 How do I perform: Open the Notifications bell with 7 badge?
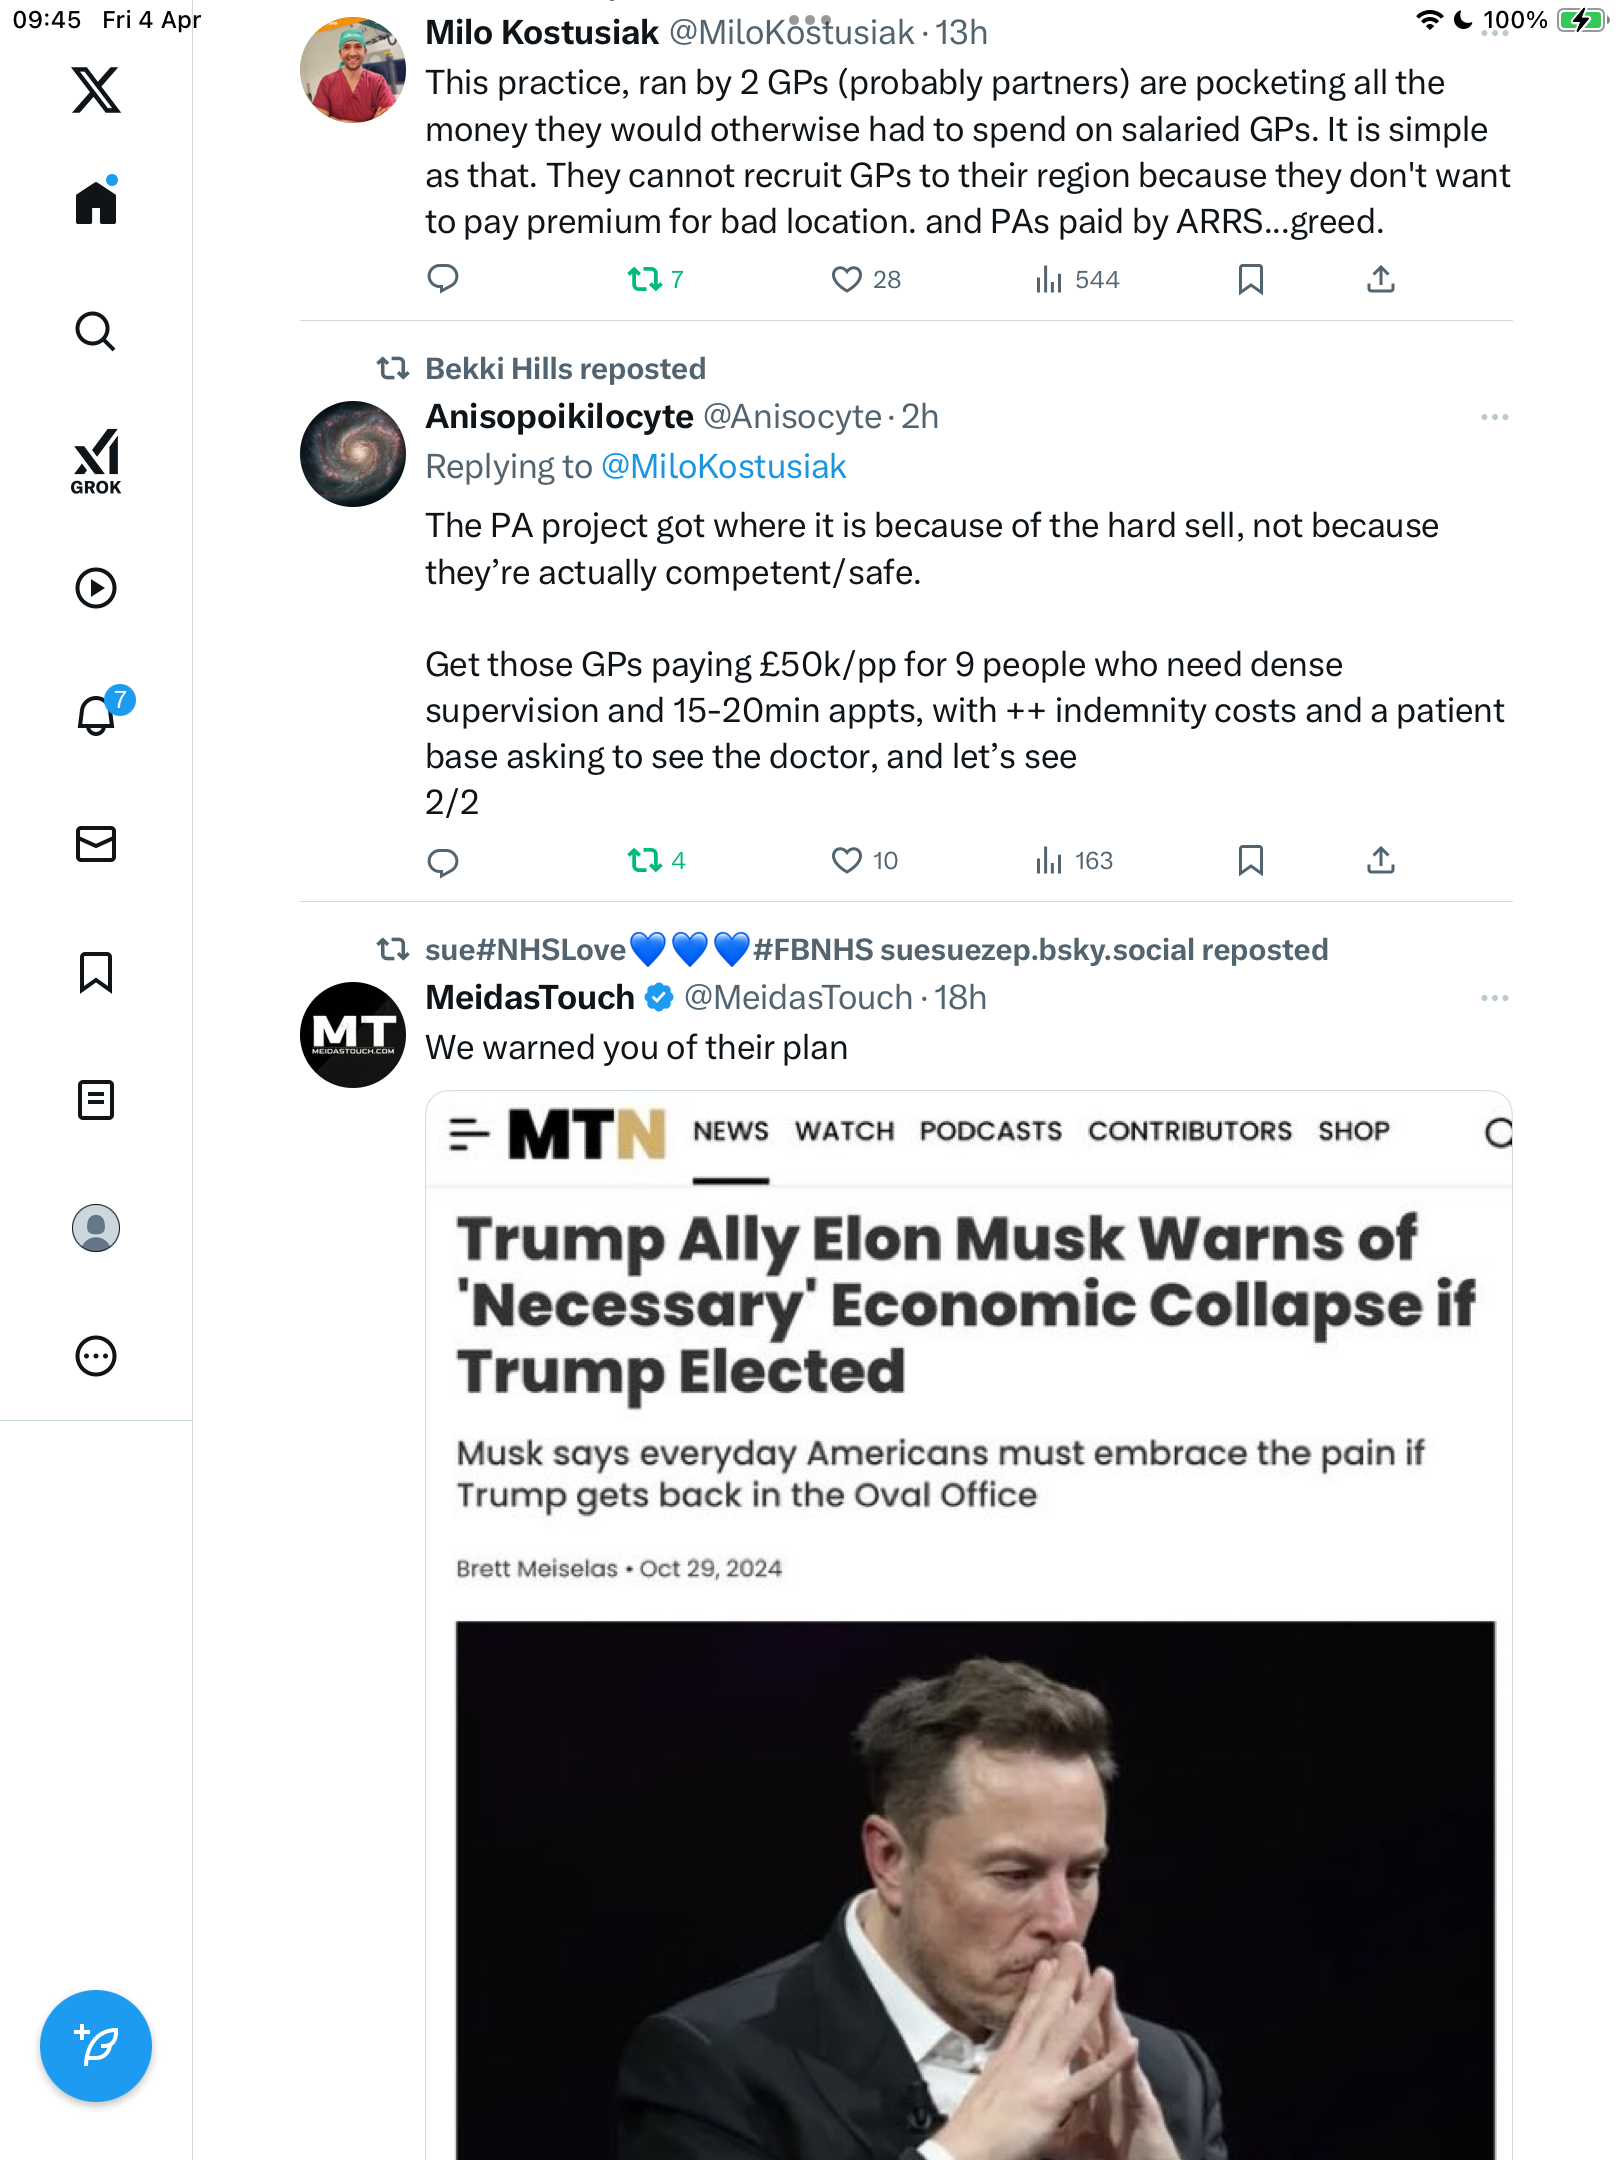(x=100, y=713)
